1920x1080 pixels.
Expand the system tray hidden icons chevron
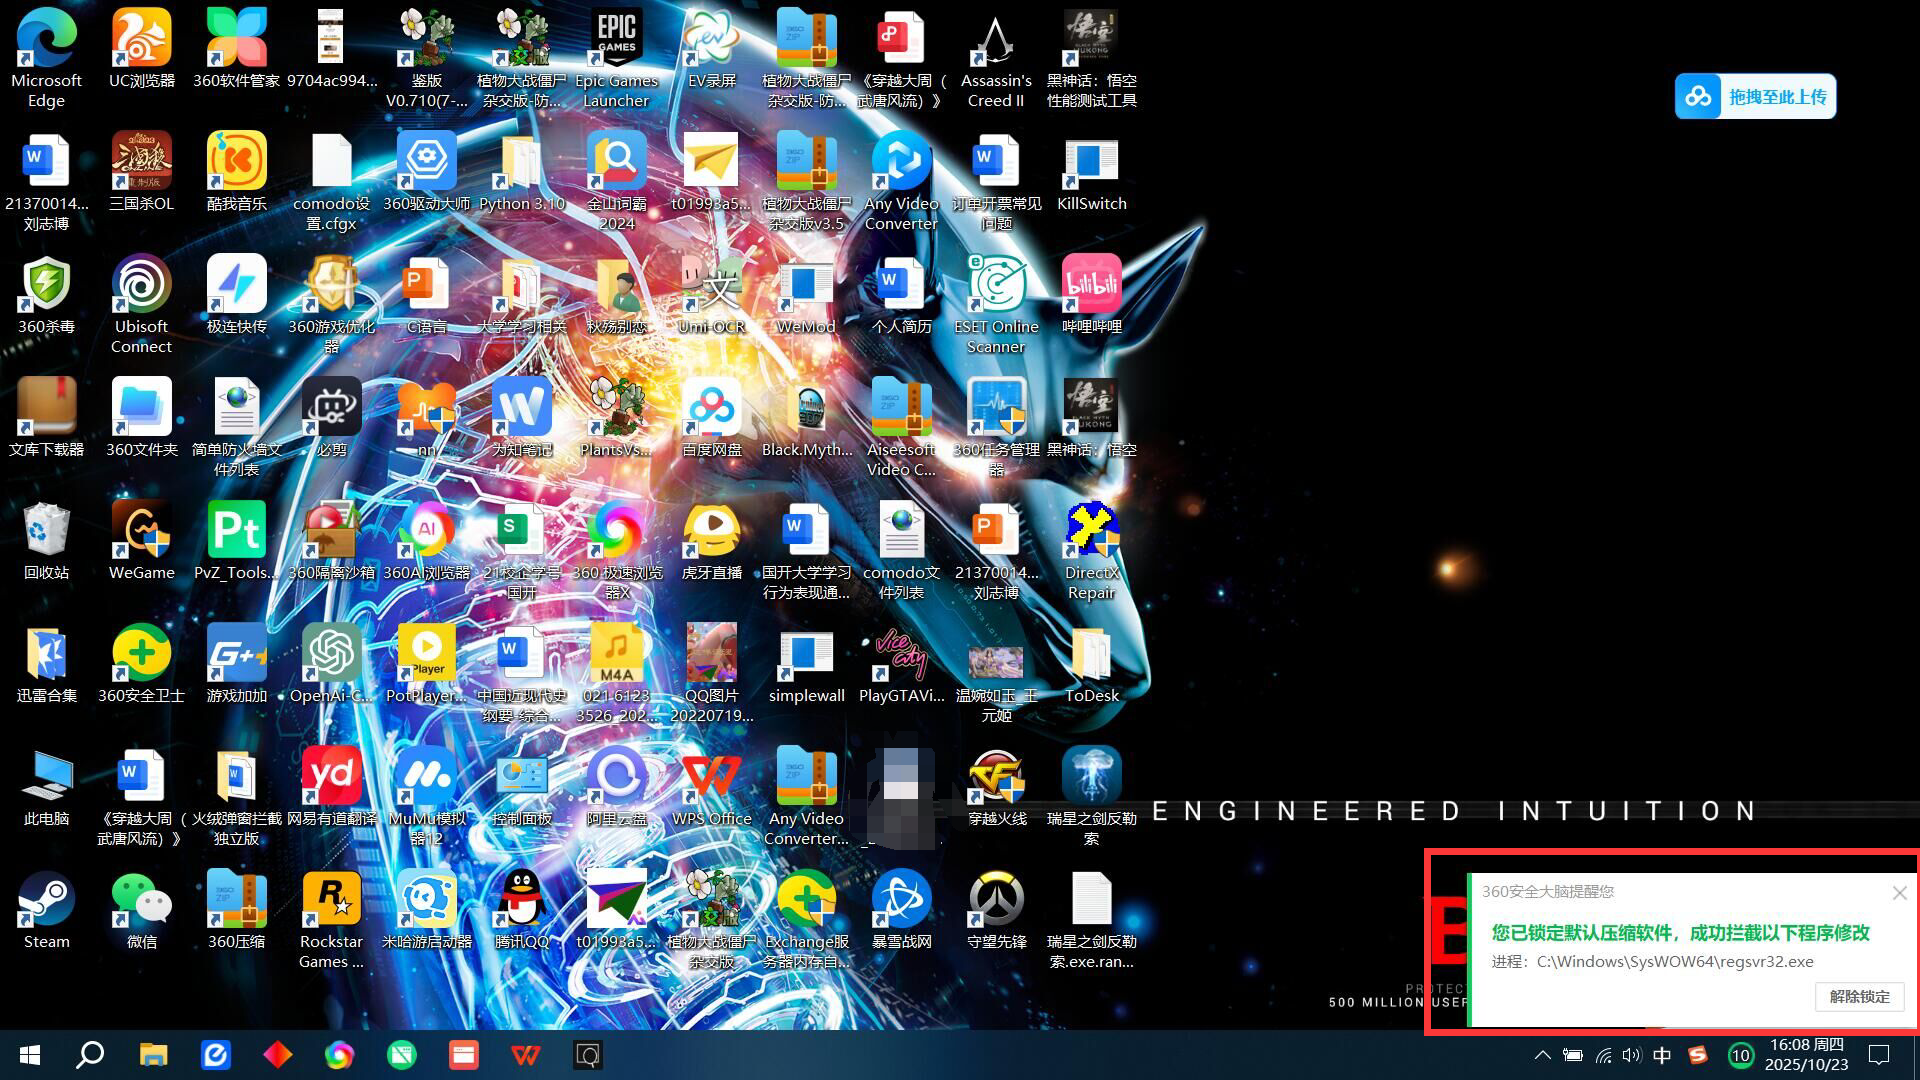(x=1542, y=1055)
